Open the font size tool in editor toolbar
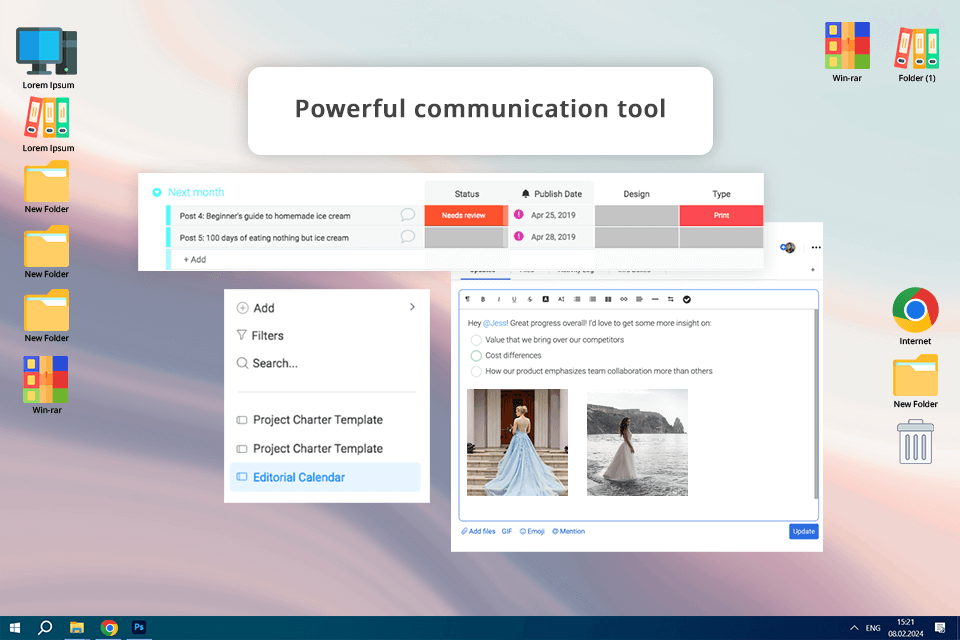 pyautogui.click(x=561, y=299)
